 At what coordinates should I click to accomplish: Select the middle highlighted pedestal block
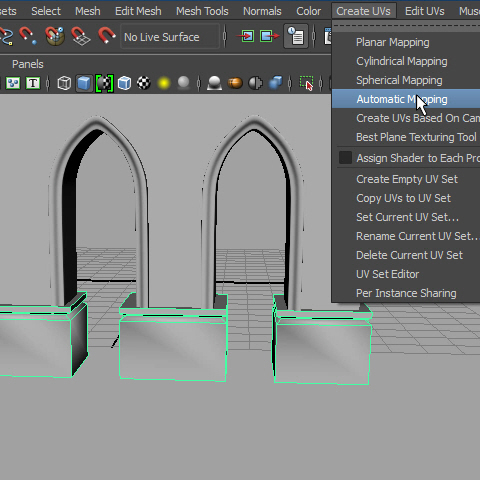coord(173,347)
